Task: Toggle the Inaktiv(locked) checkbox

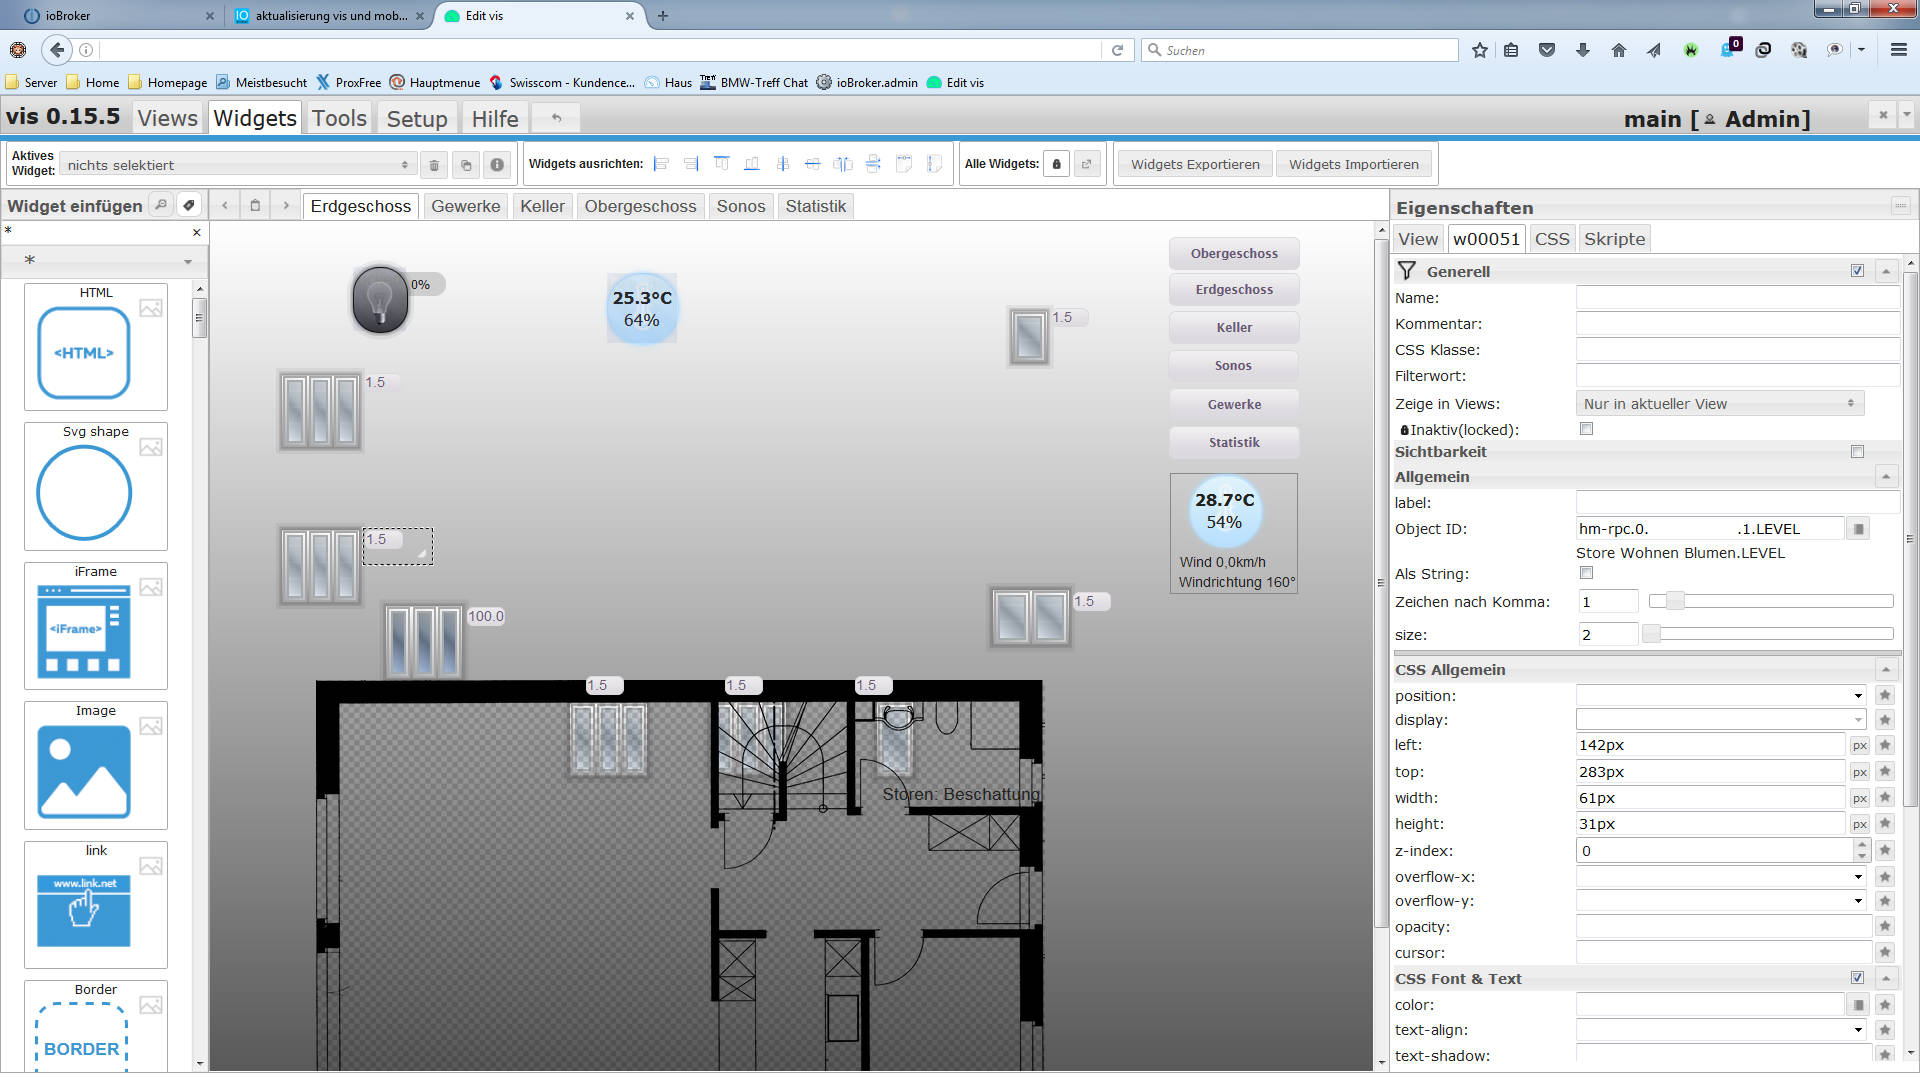Action: point(1586,429)
